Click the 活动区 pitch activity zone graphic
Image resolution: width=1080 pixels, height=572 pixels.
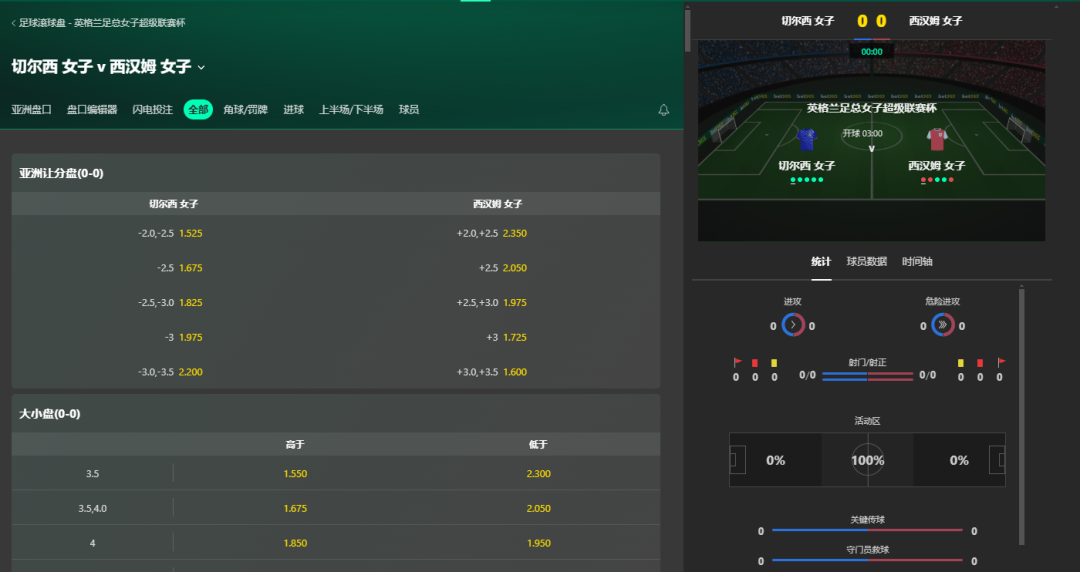867,460
